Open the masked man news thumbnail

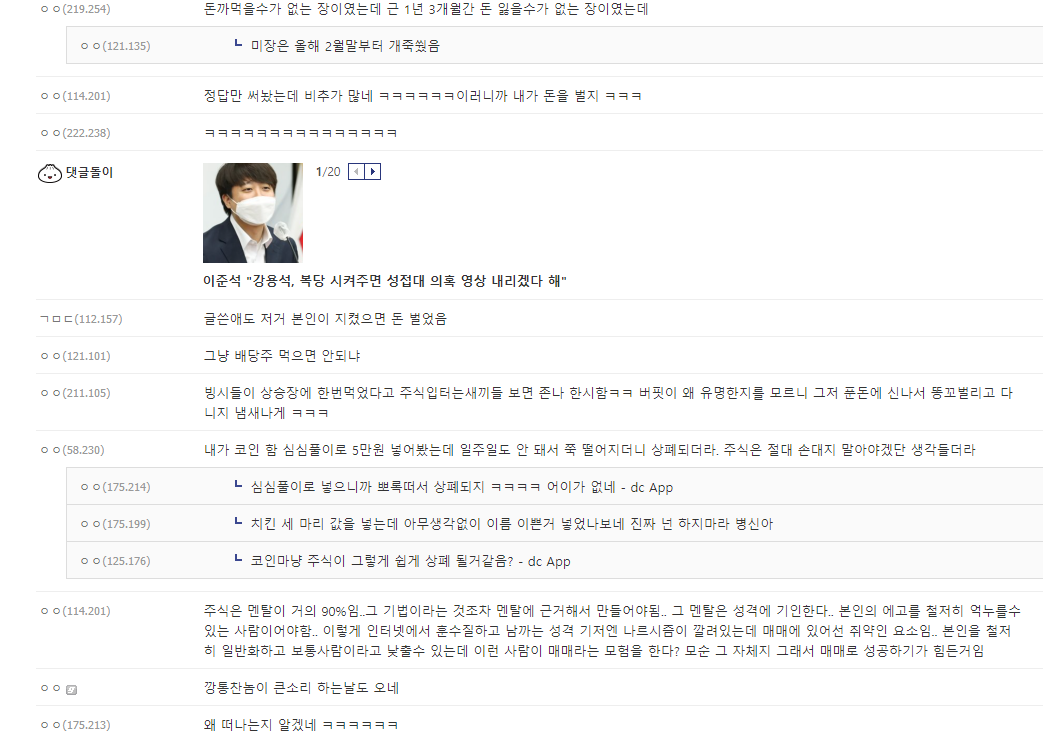click(253, 213)
